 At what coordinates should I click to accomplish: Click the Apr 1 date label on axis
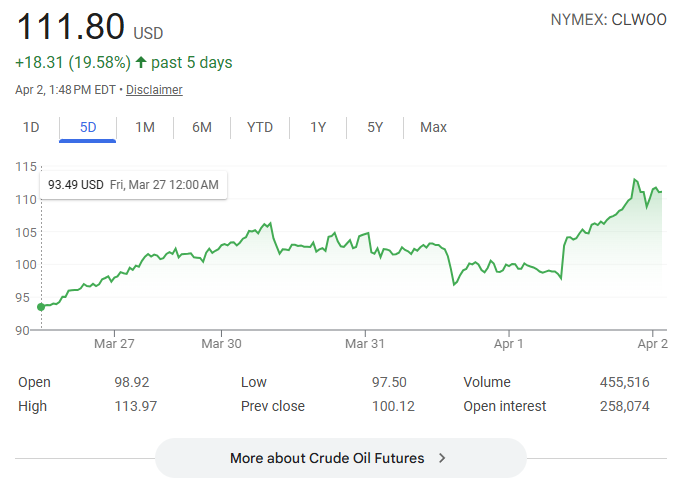click(x=509, y=343)
